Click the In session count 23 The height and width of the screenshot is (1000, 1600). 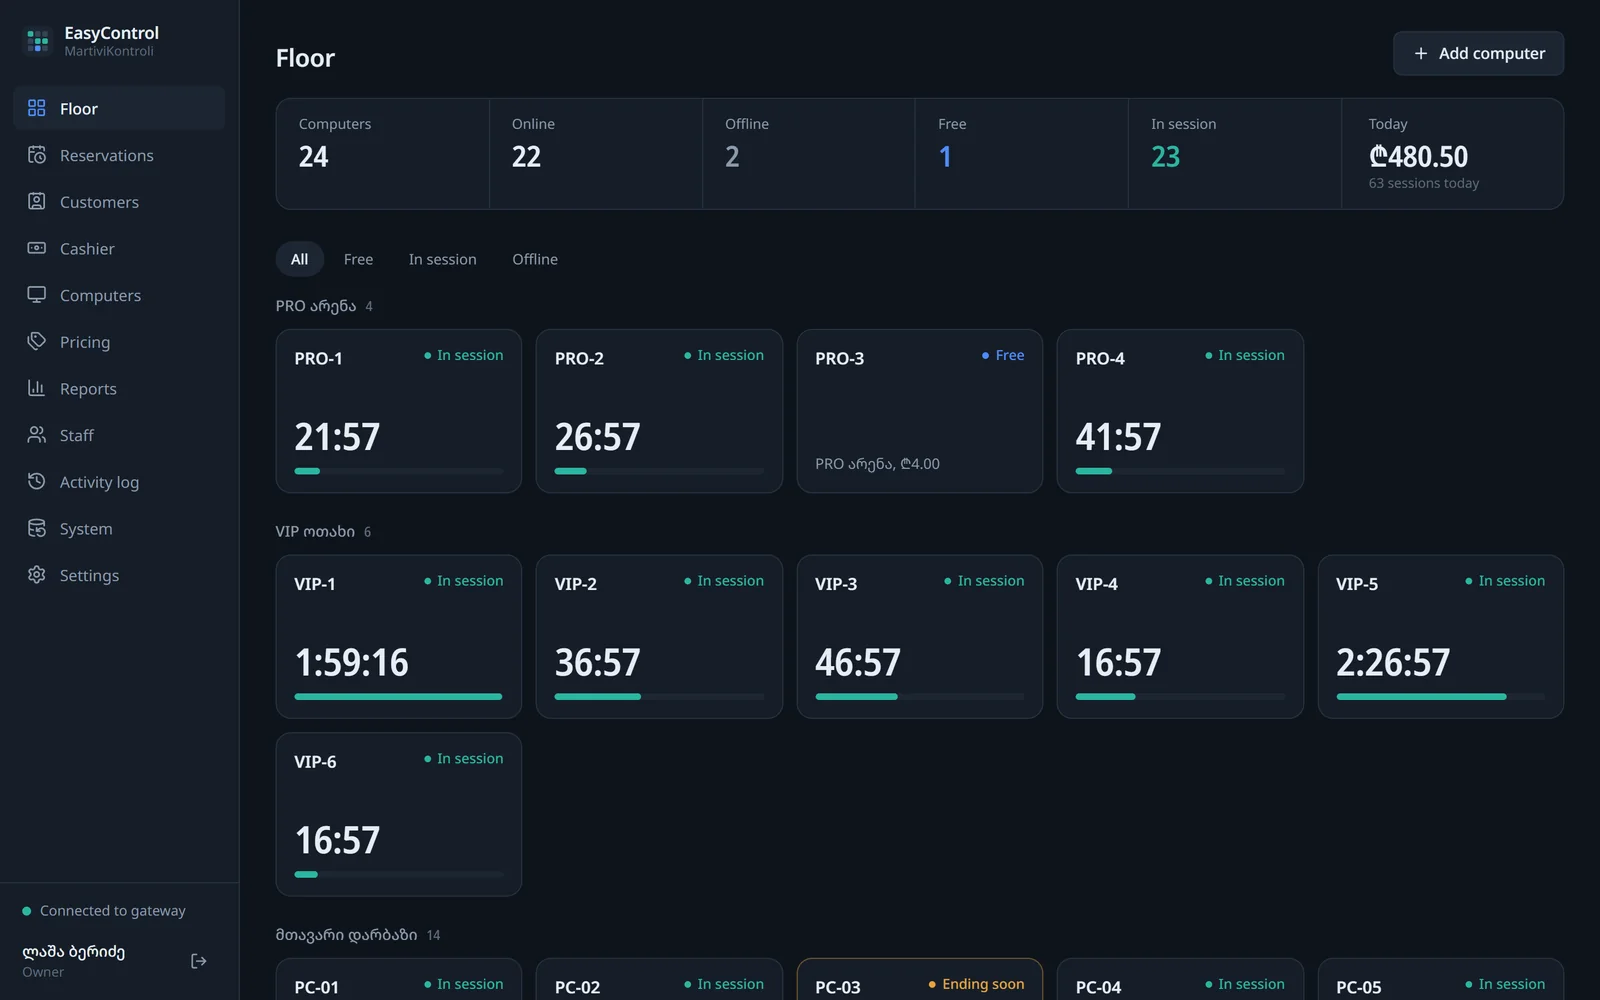coord(1165,157)
